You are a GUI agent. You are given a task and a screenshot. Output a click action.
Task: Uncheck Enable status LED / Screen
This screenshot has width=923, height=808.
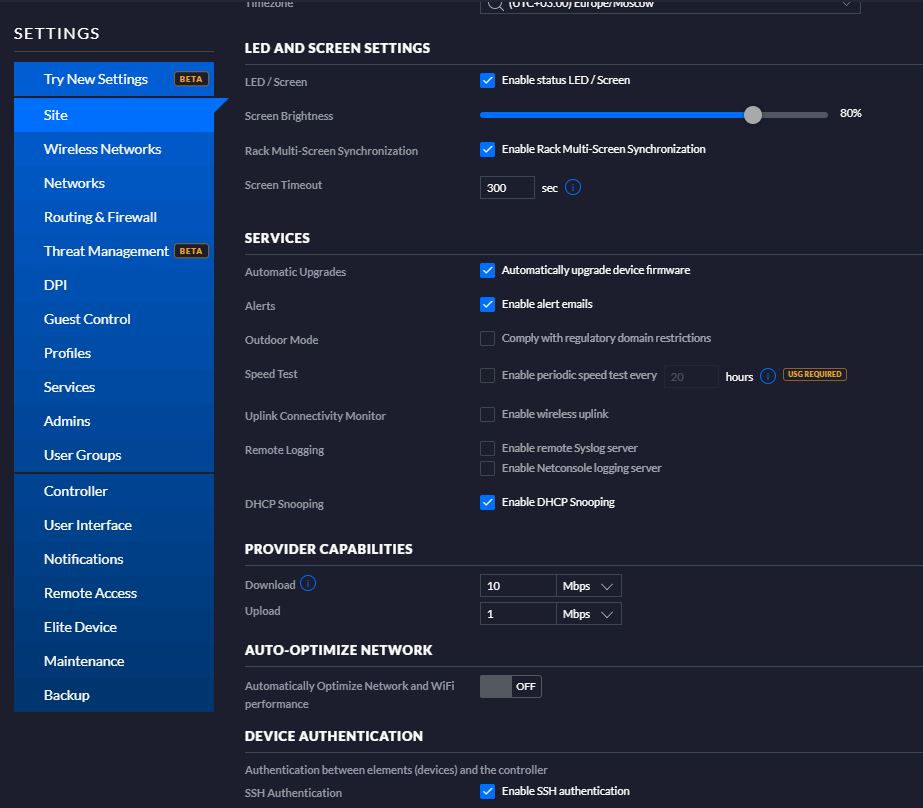488,80
